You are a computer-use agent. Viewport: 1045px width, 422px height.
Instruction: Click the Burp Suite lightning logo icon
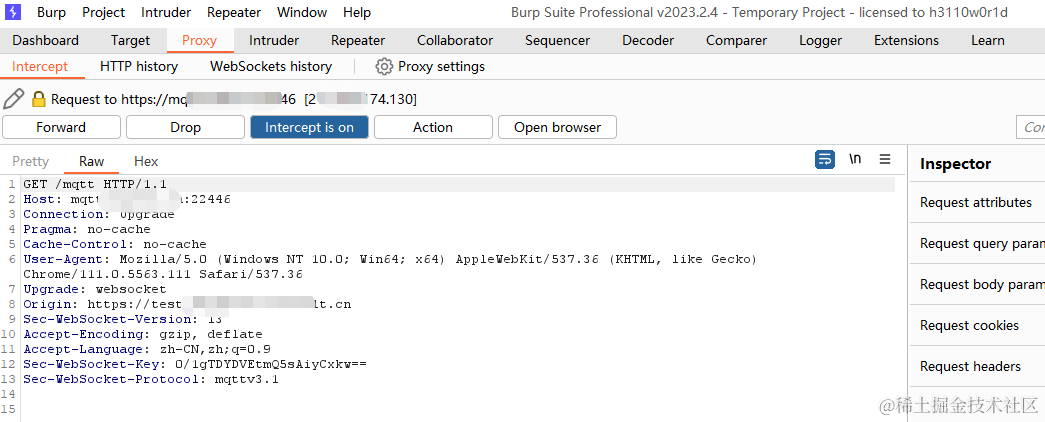point(13,12)
